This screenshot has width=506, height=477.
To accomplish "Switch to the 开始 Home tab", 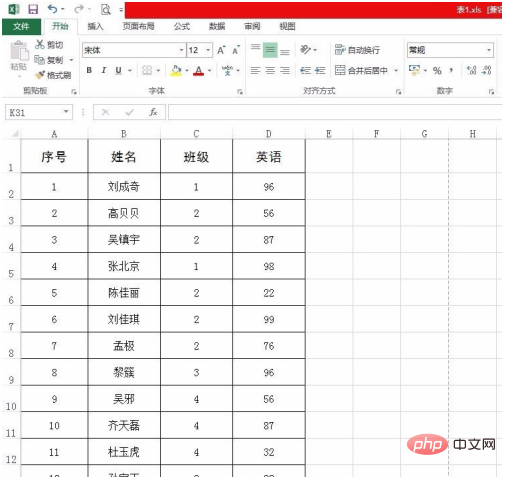I will tap(60, 27).
